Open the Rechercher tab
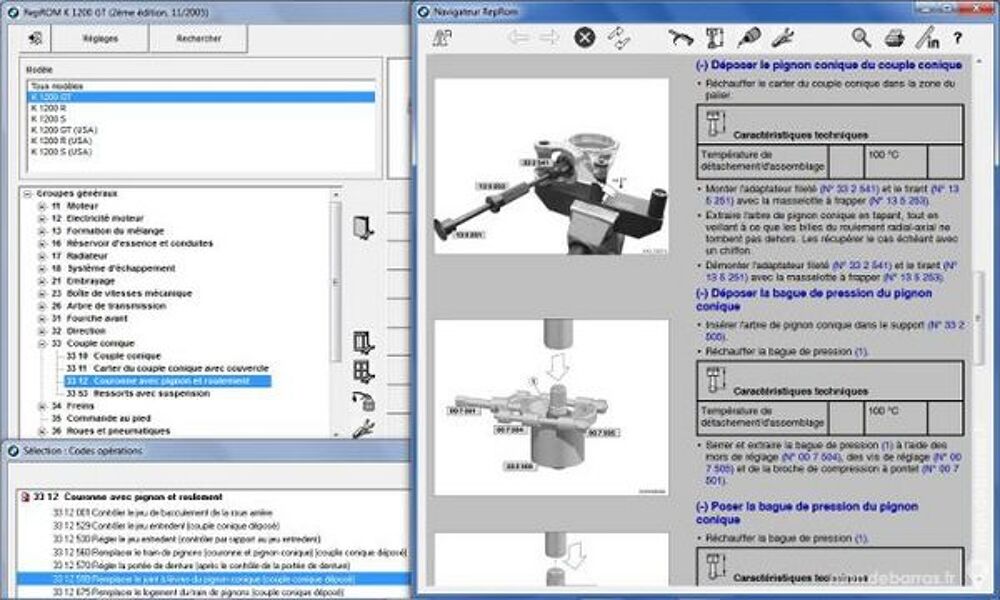 (x=196, y=39)
